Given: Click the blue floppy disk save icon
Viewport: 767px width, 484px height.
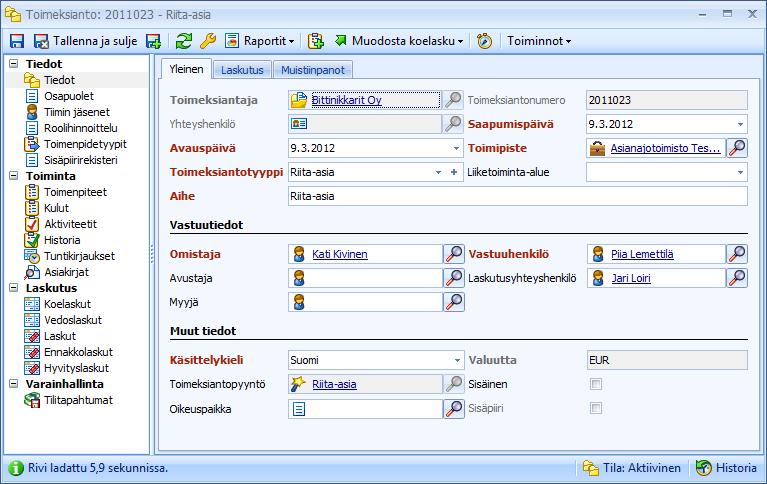Looking at the screenshot, I should pos(17,41).
